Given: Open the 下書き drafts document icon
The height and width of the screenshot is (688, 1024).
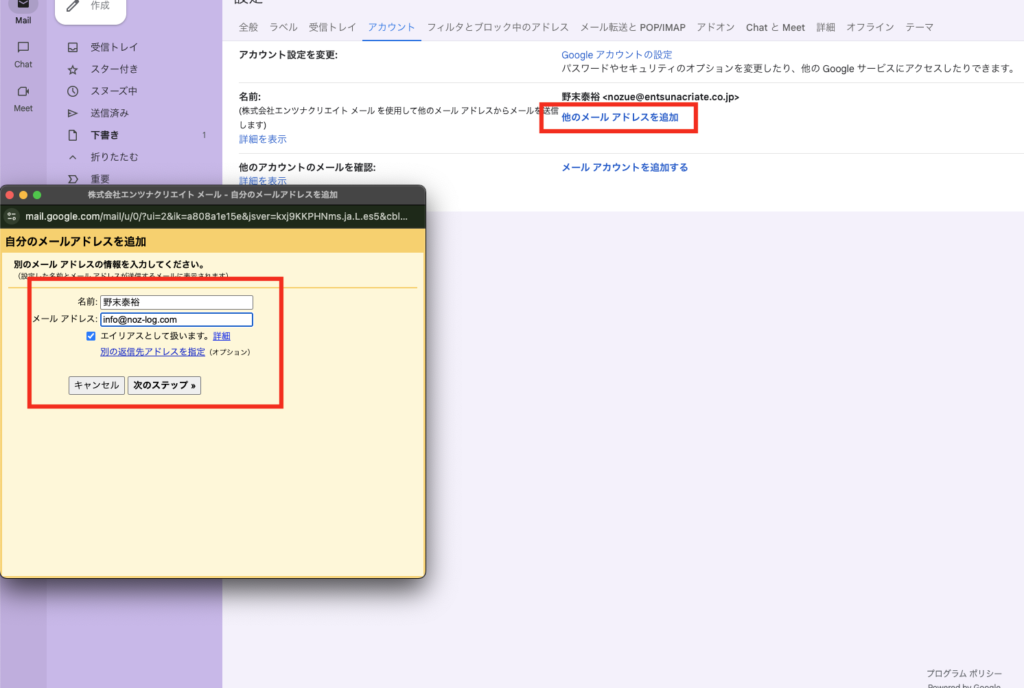Looking at the screenshot, I should point(72,135).
